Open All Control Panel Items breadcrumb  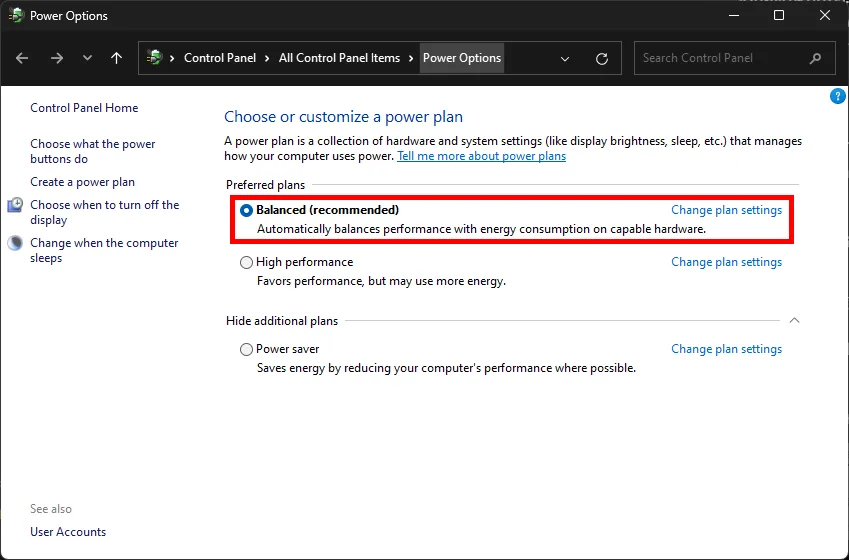point(339,58)
